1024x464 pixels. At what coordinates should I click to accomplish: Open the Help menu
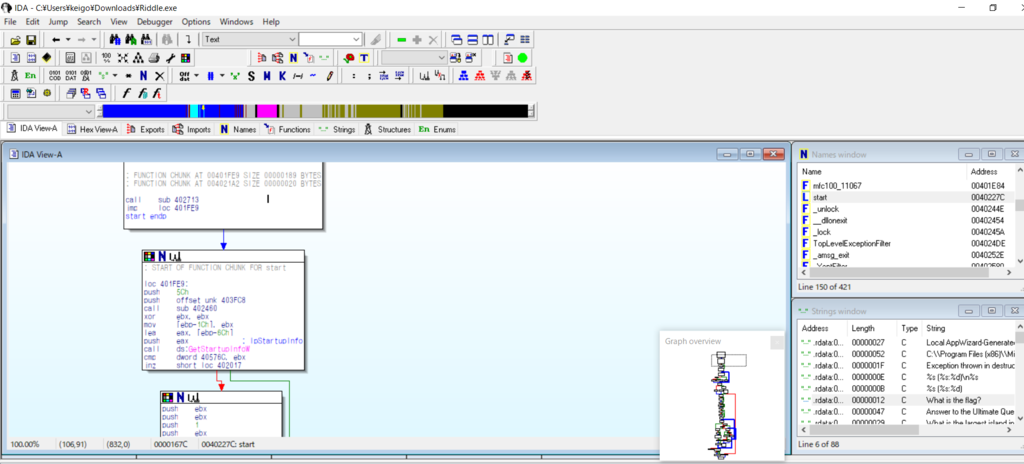click(x=271, y=22)
